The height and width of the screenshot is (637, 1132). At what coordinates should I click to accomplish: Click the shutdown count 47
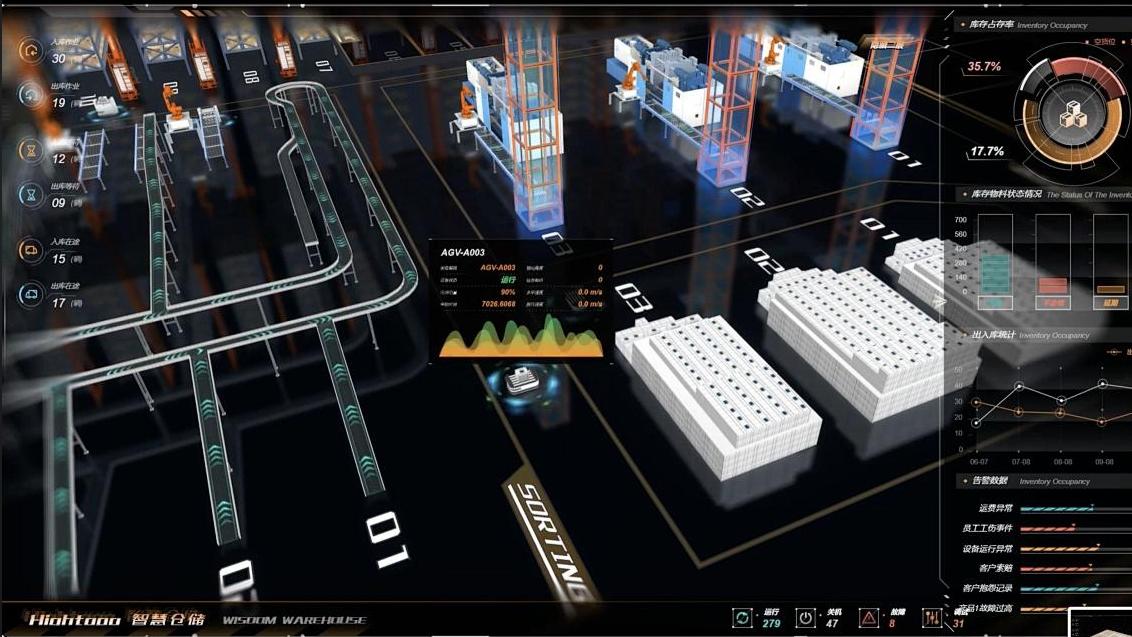pyautogui.click(x=832, y=623)
